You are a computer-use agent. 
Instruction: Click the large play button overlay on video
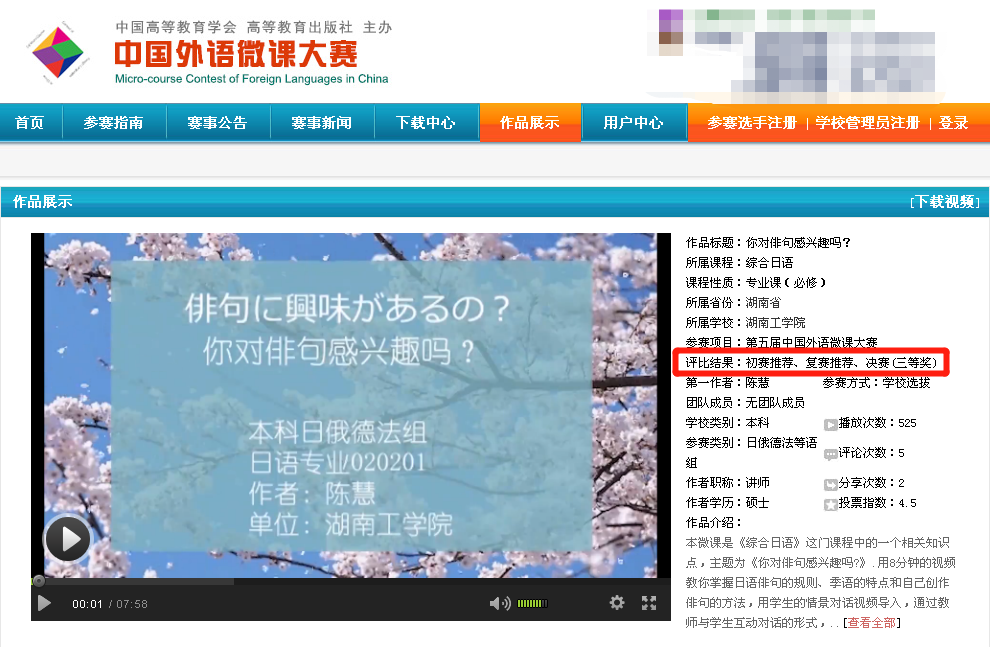point(67,541)
